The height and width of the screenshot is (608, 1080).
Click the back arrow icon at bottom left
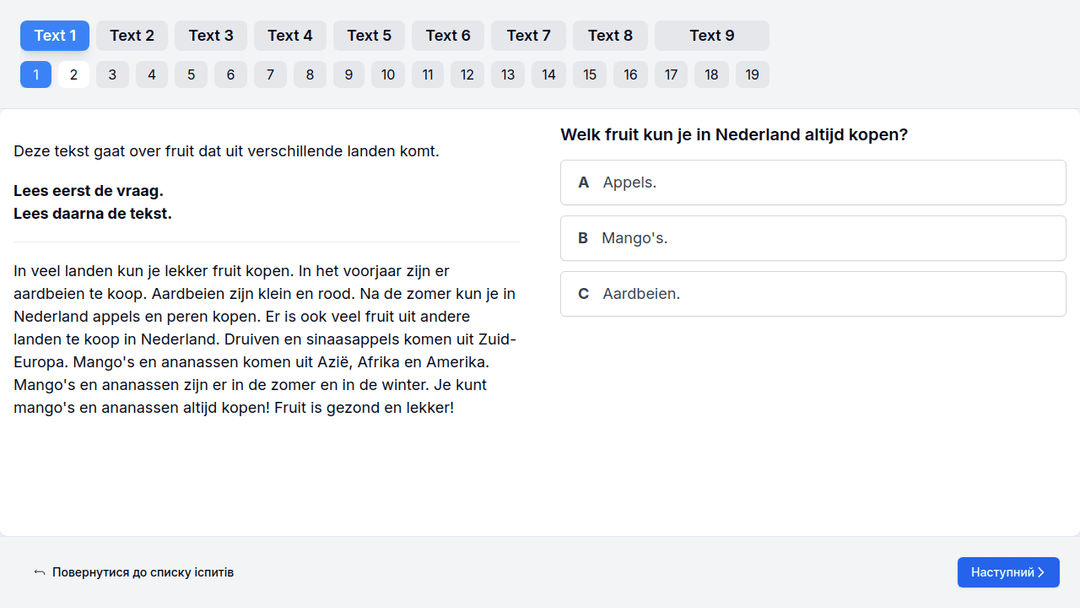39,572
